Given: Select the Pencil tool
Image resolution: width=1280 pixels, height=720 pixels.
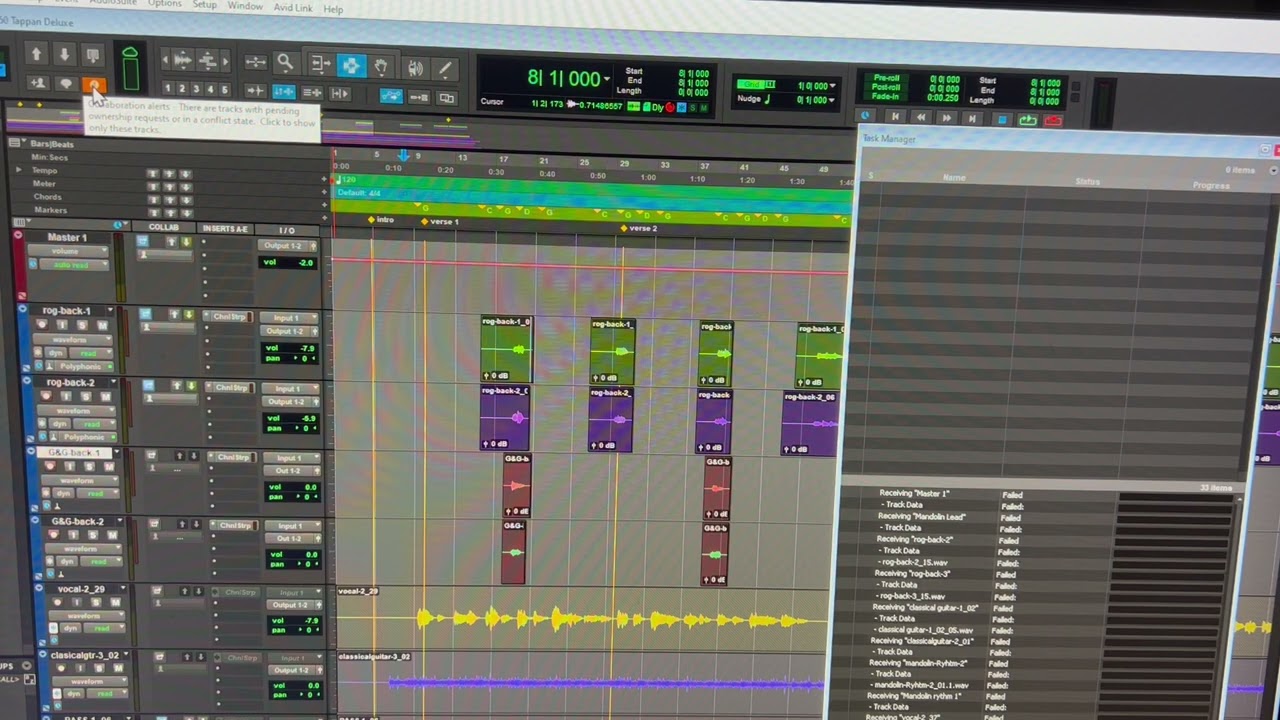Looking at the screenshot, I should point(445,69).
